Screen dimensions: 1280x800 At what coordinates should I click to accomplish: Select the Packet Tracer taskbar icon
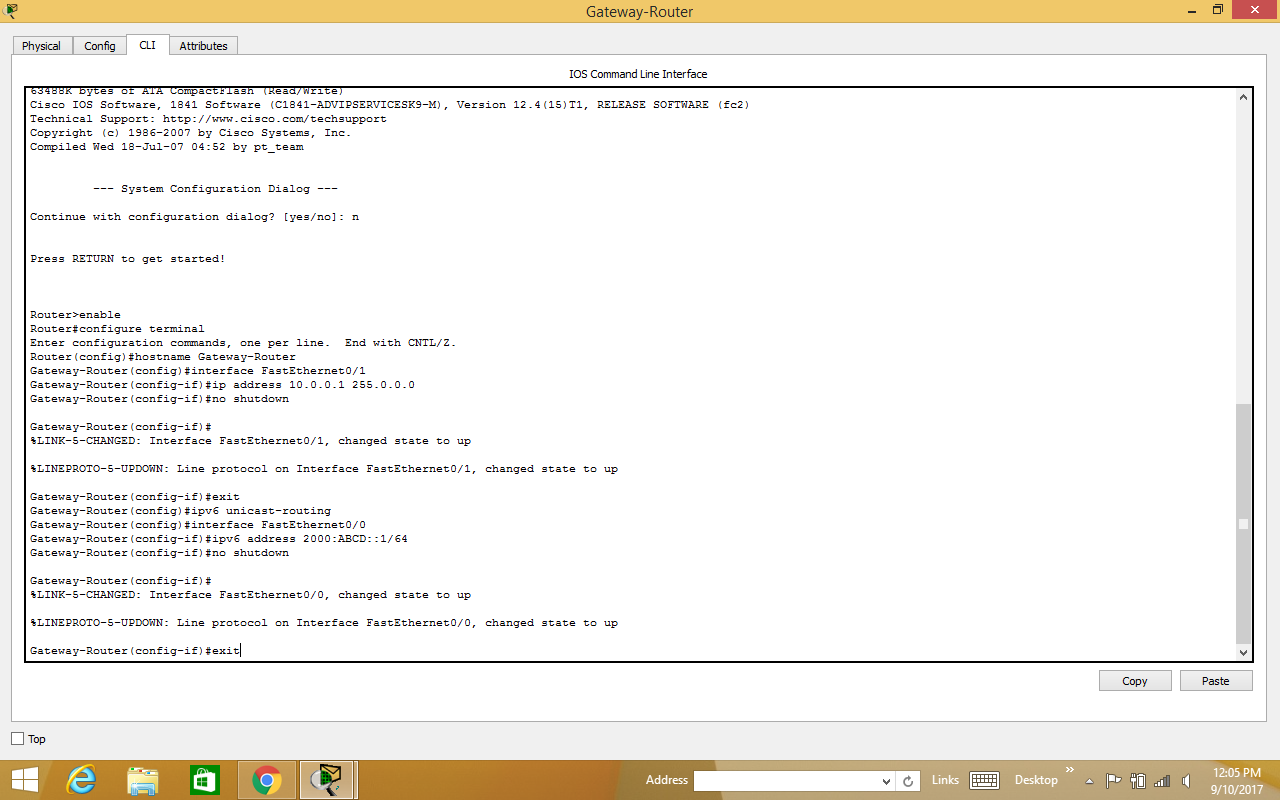(328, 780)
